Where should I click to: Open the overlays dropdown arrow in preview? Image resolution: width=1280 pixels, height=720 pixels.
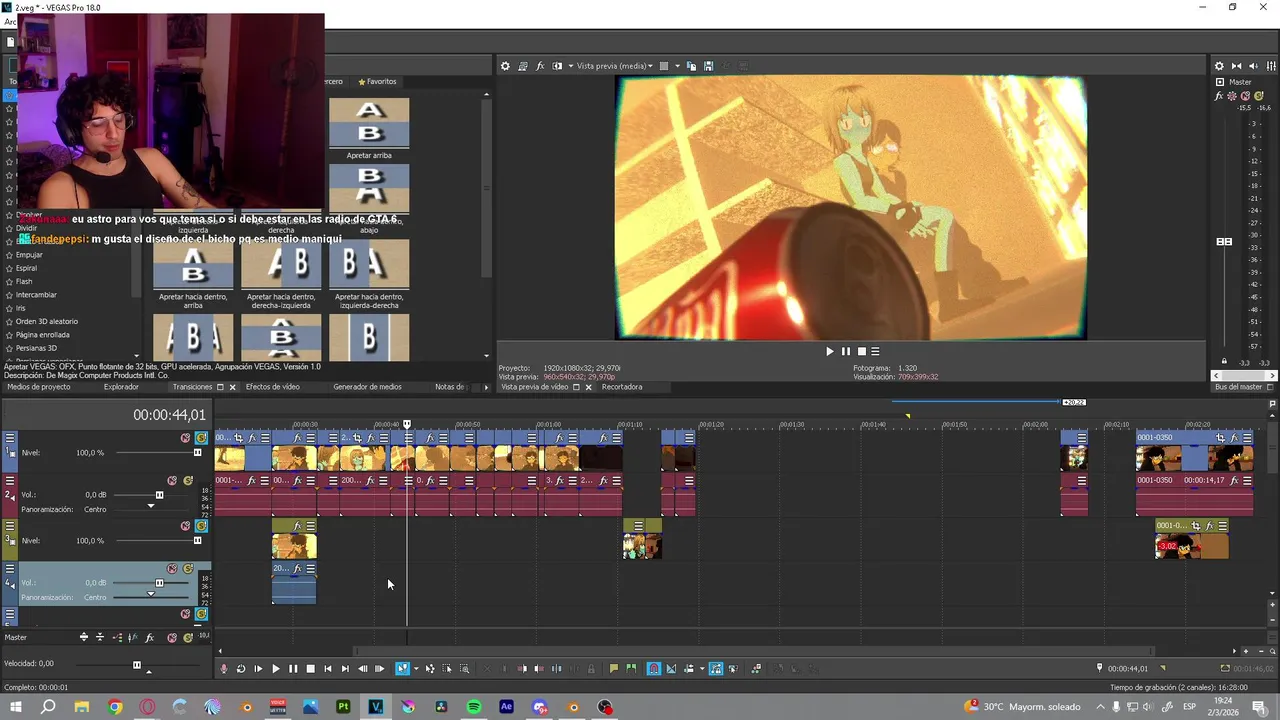pos(677,66)
